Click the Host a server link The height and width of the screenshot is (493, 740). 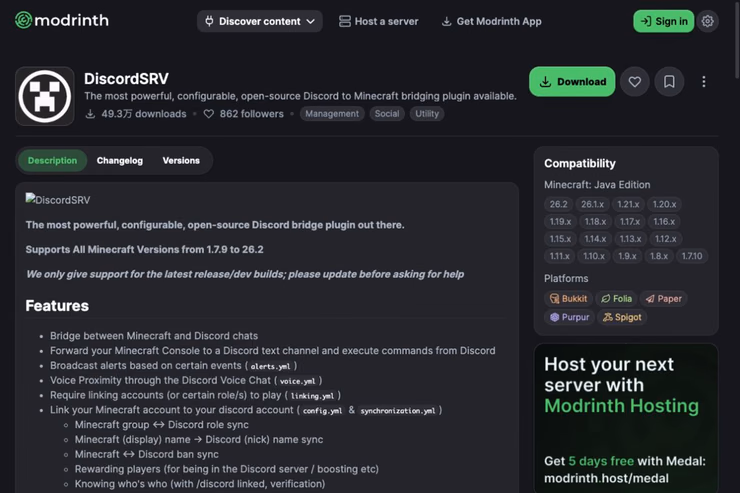click(378, 21)
